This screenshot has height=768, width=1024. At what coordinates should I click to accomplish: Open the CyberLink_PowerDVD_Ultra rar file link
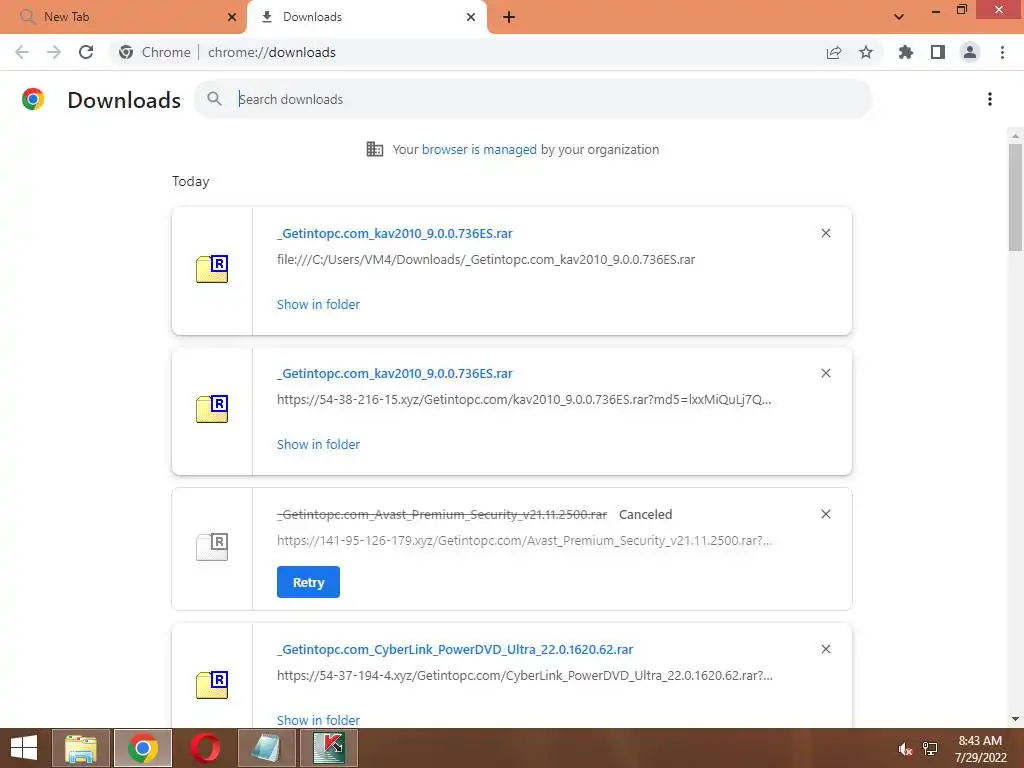[455, 650]
